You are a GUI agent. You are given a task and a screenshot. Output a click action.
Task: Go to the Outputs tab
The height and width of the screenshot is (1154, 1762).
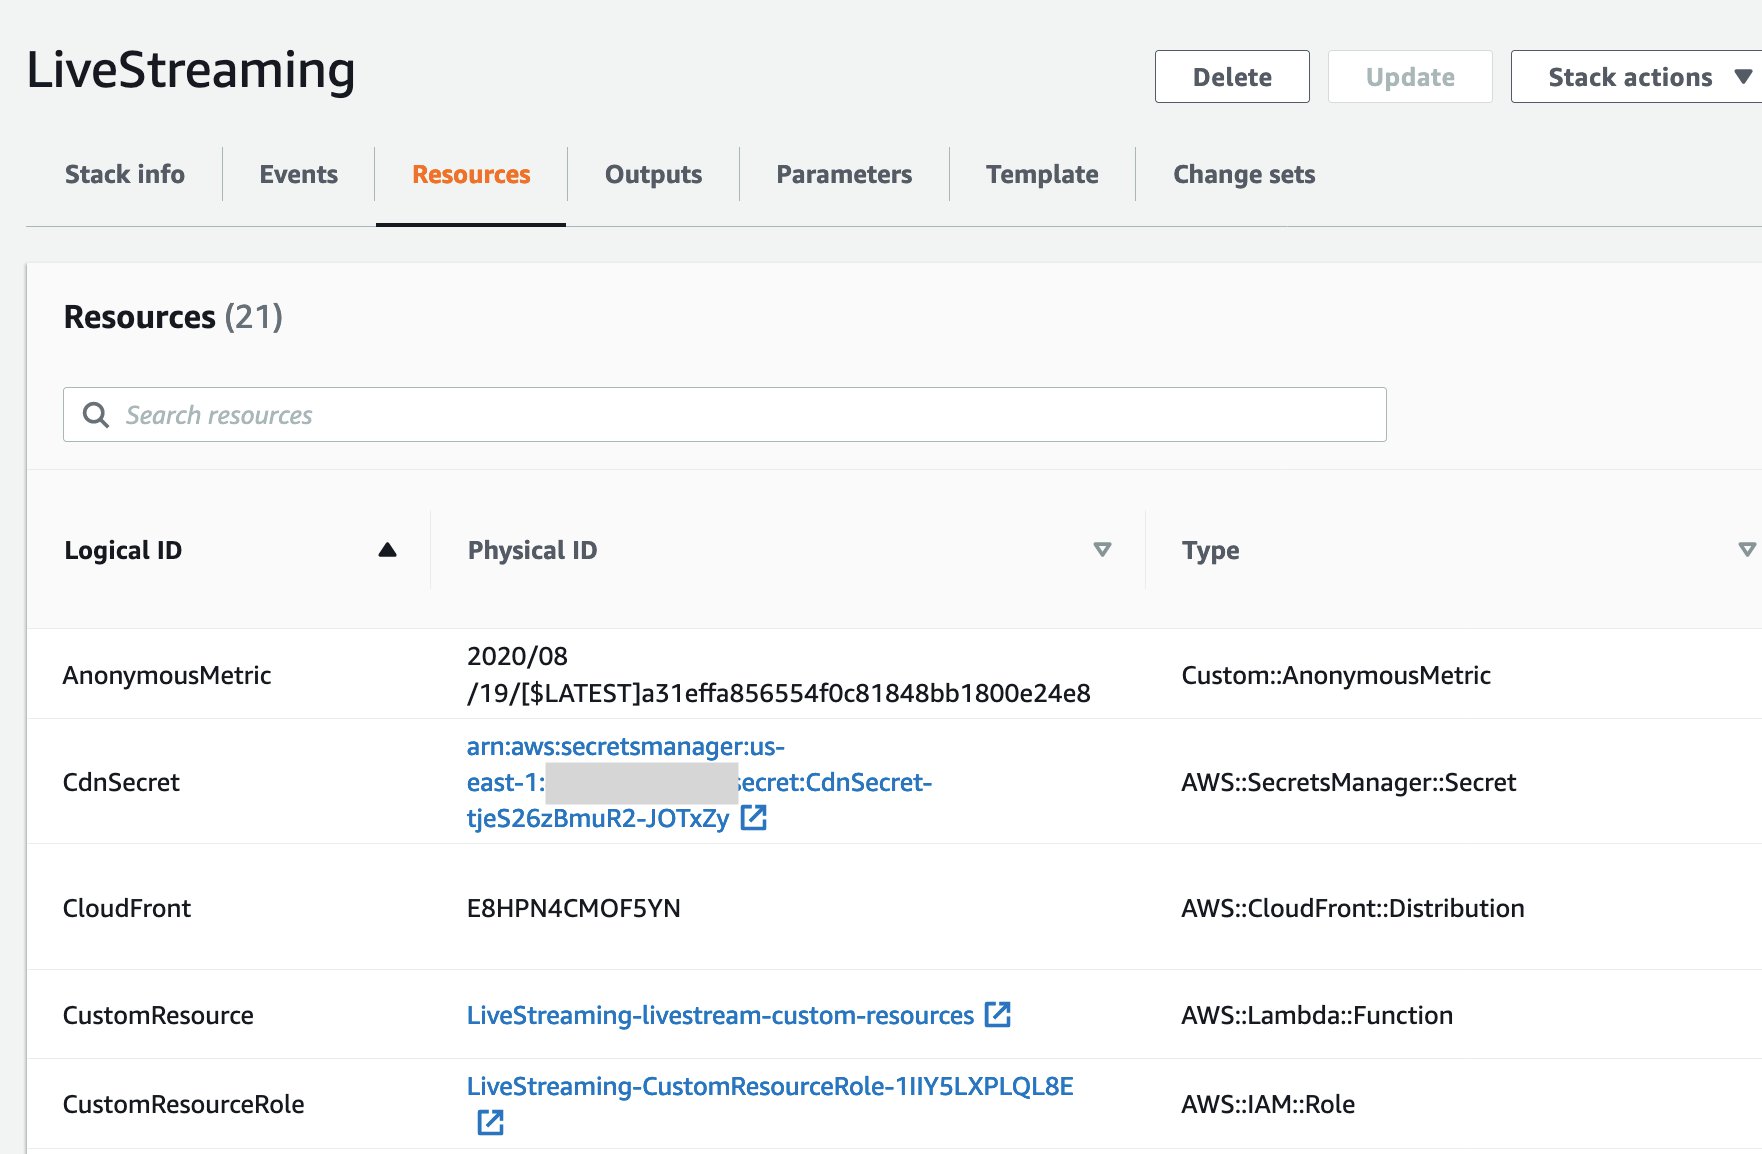click(653, 174)
